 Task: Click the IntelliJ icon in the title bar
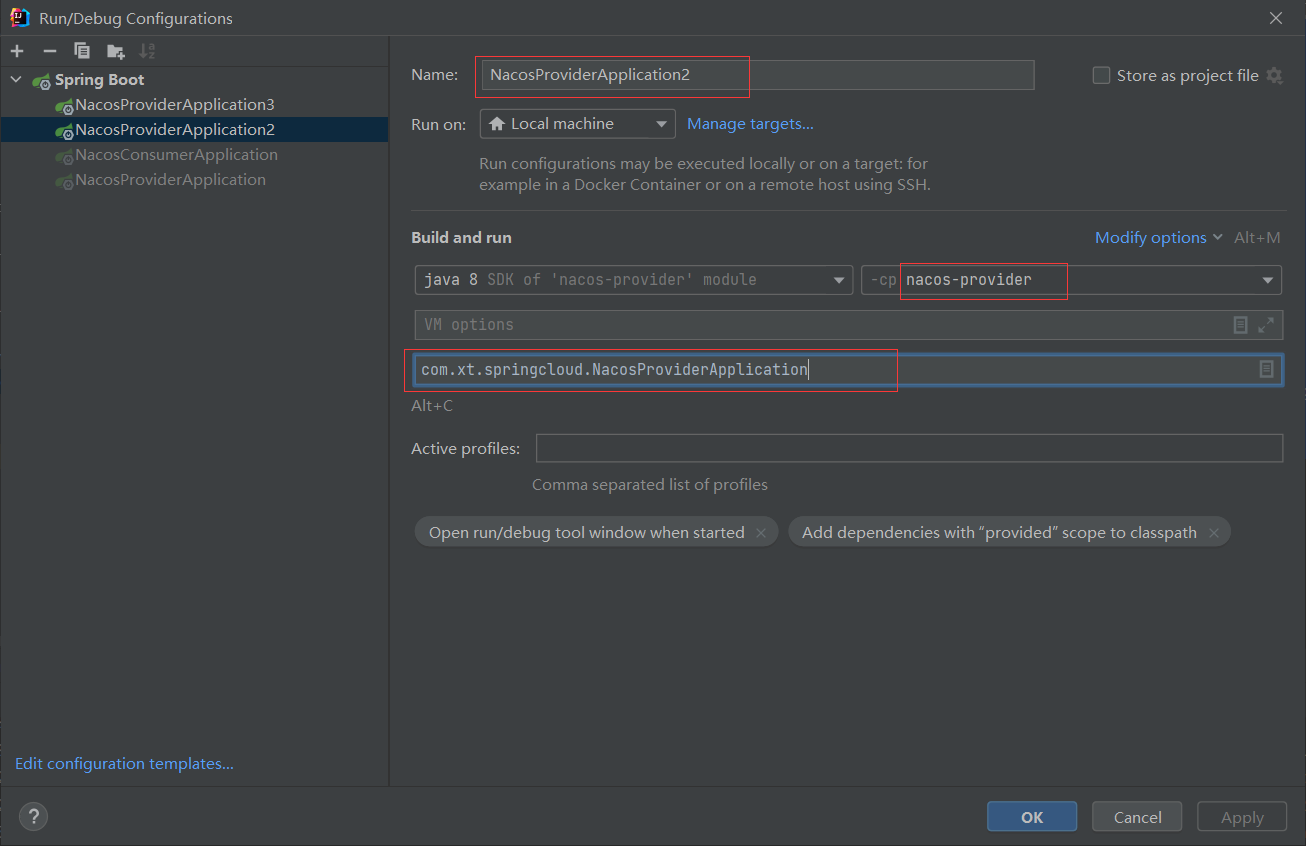tap(19, 18)
